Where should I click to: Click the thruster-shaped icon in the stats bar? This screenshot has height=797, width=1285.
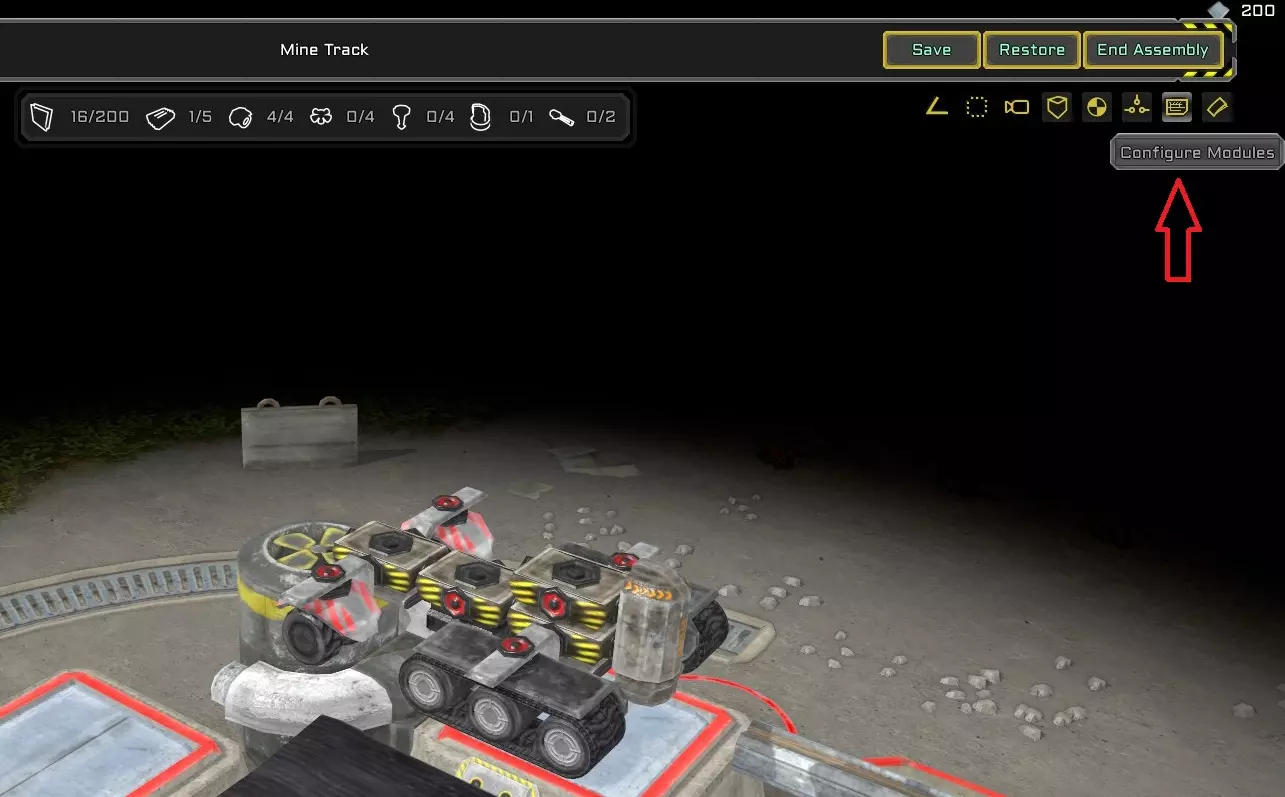pos(401,118)
